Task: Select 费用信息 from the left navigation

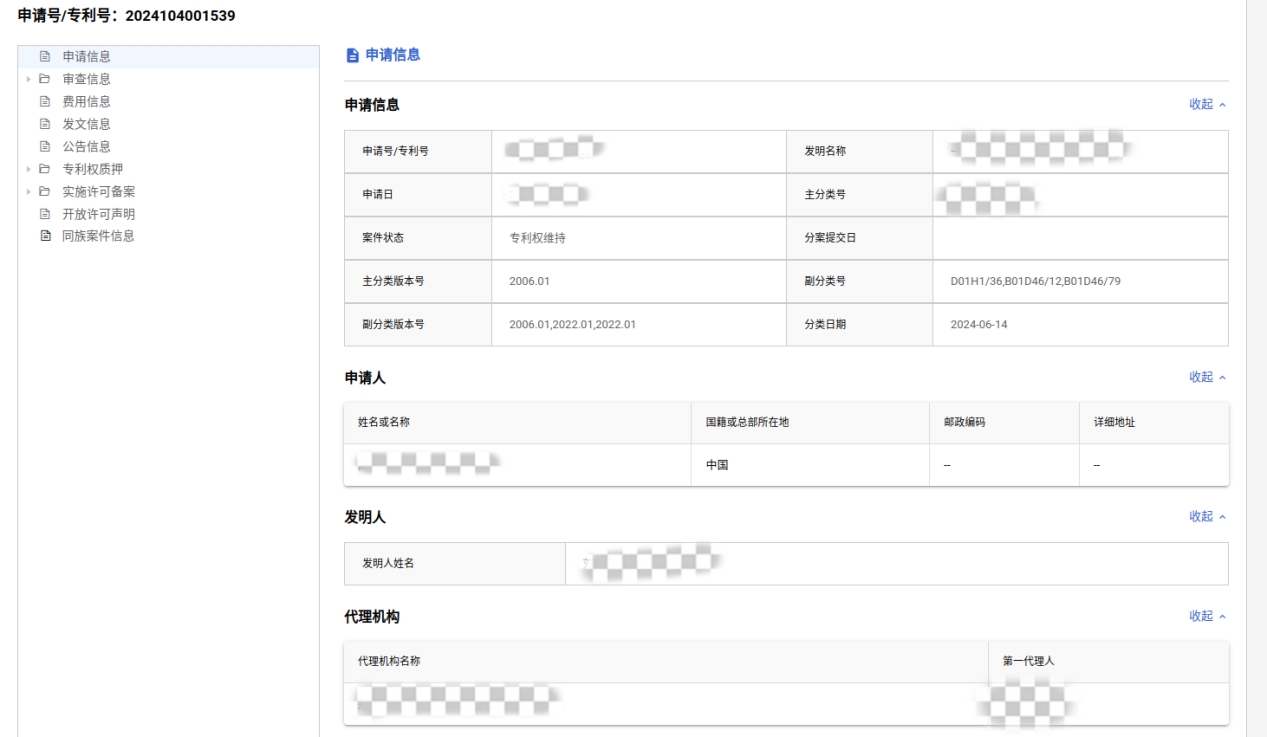Action: point(86,101)
